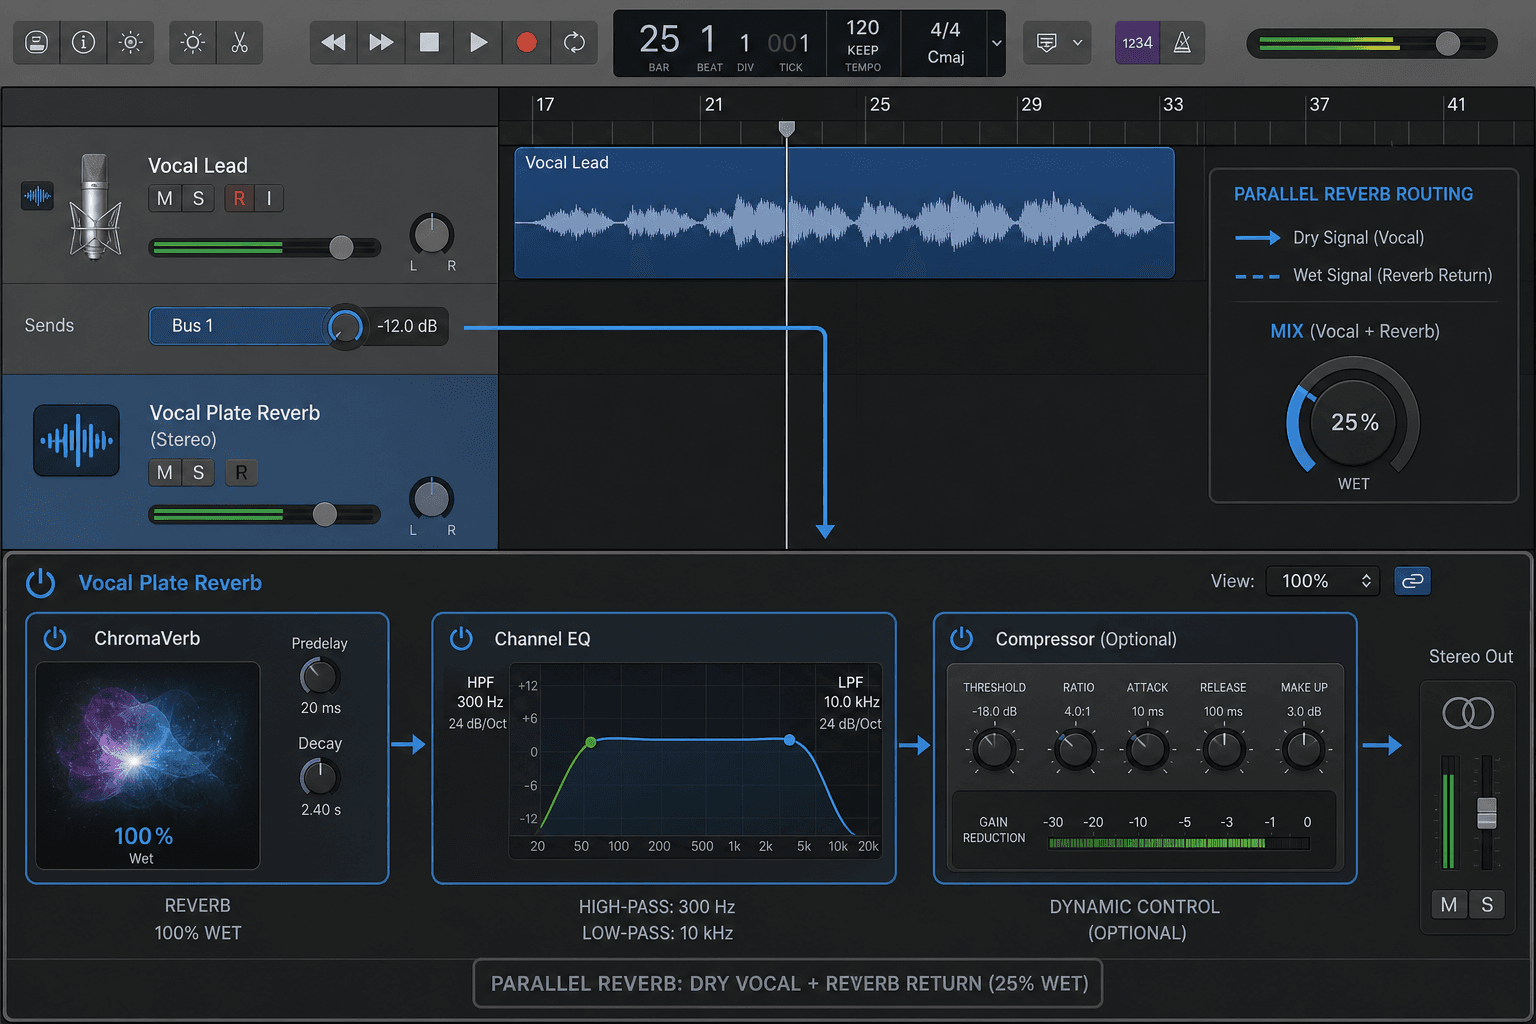This screenshot has width=1536, height=1024.
Task: Toggle the Cycle loop button
Action: [574, 43]
